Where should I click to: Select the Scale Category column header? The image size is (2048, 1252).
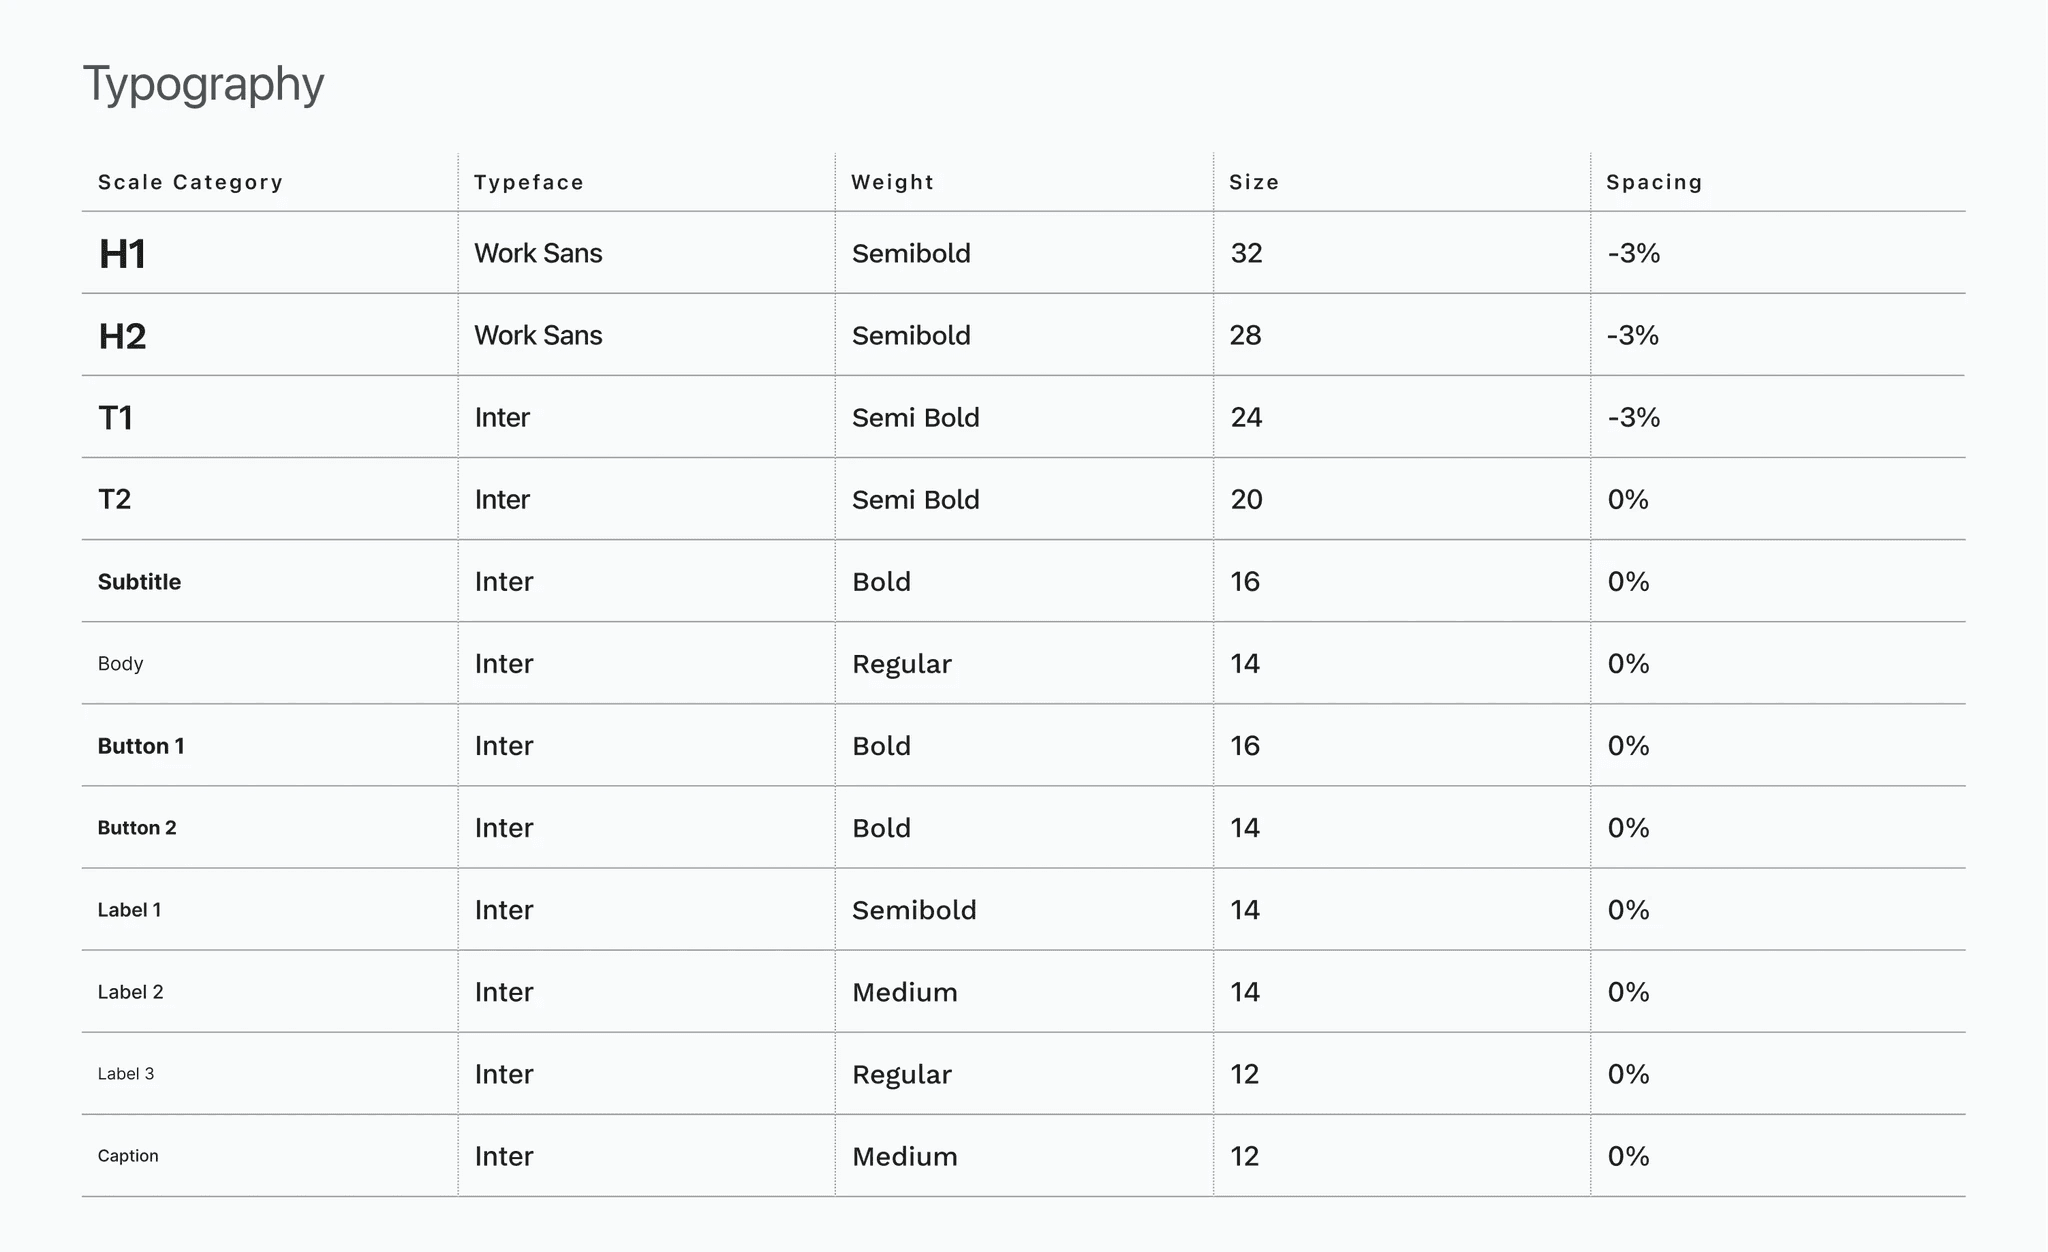[x=190, y=182]
